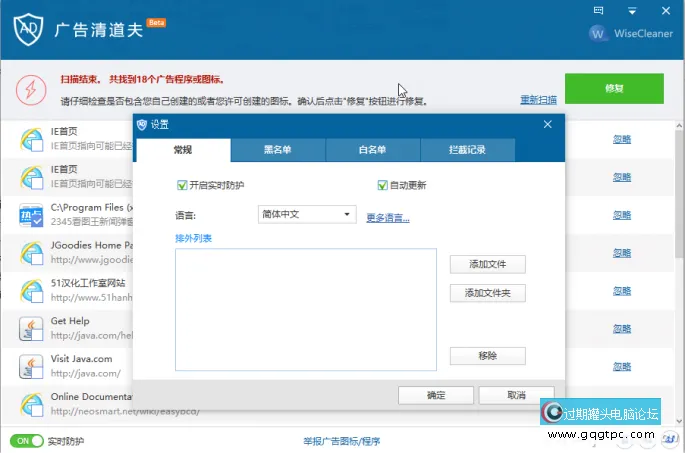This screenshot has height=453, width=685.
Task: Click the Get Help Java icon
Action: (31, 329)
